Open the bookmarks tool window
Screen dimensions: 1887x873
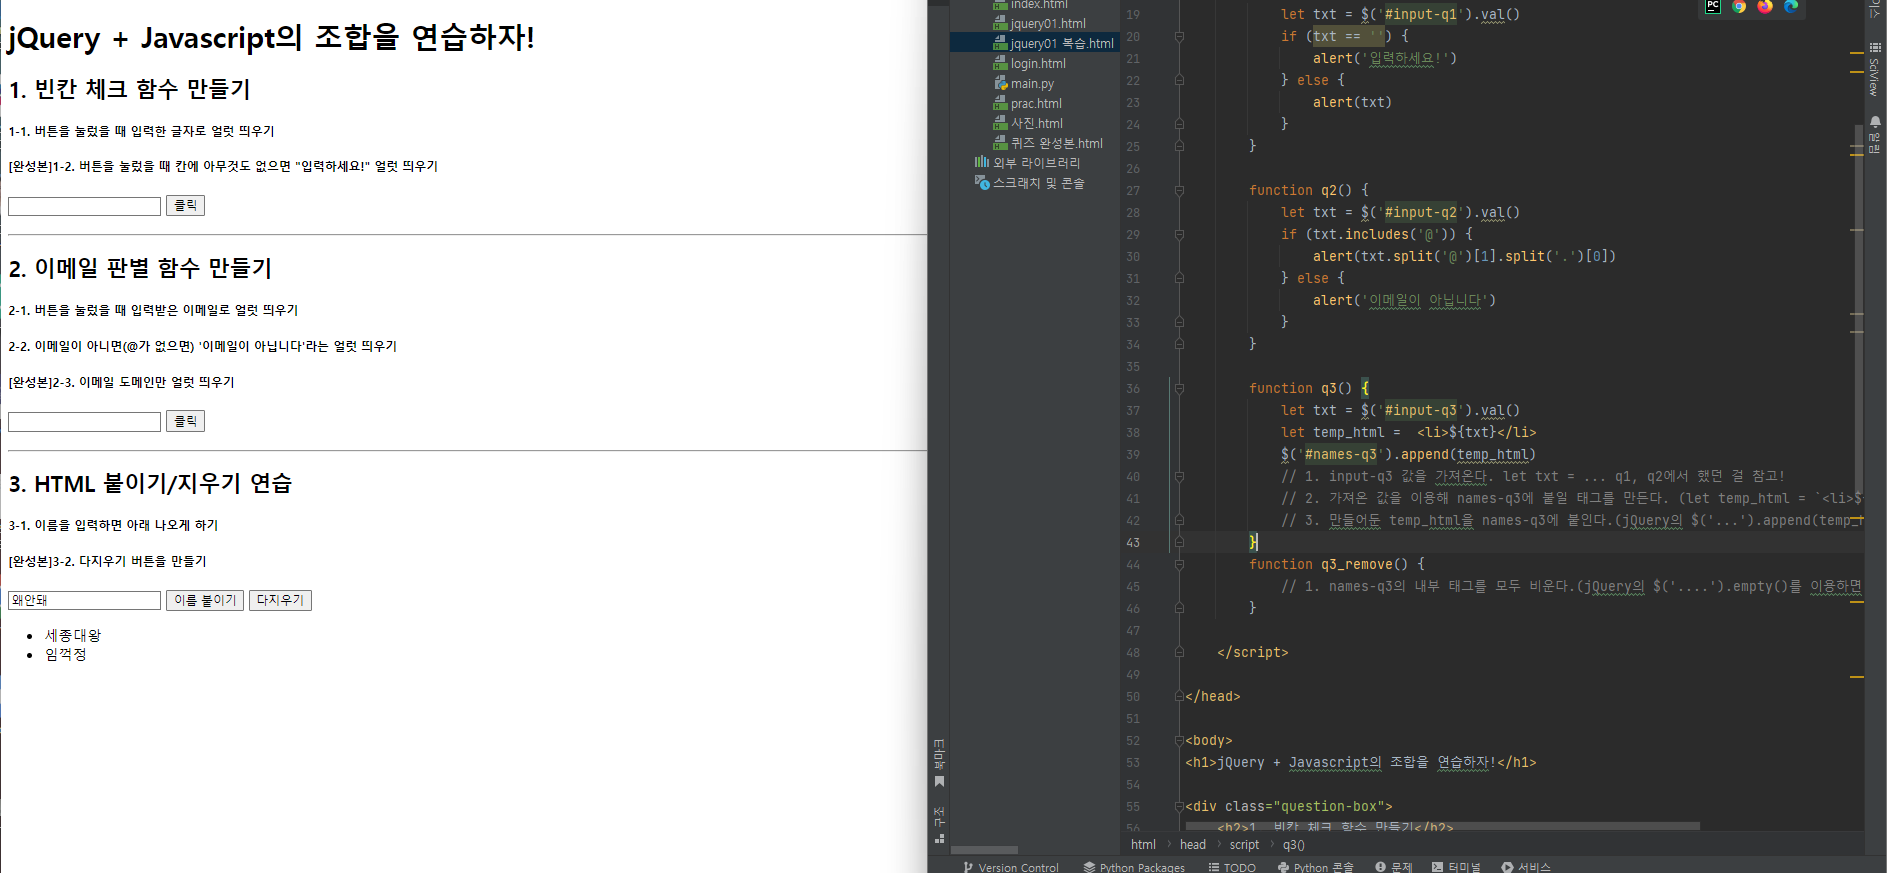(939, 764)
